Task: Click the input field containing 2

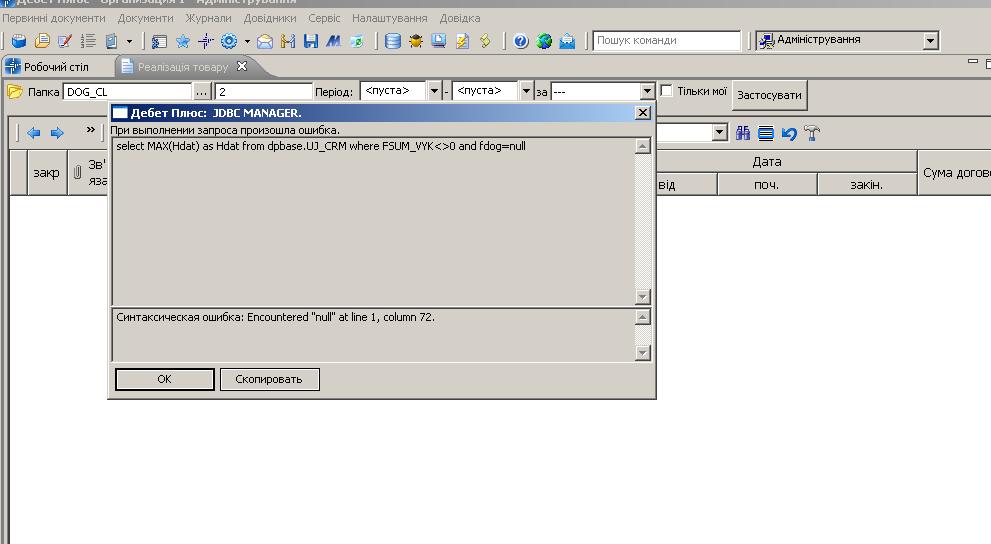Action: (x=264, y=92)
